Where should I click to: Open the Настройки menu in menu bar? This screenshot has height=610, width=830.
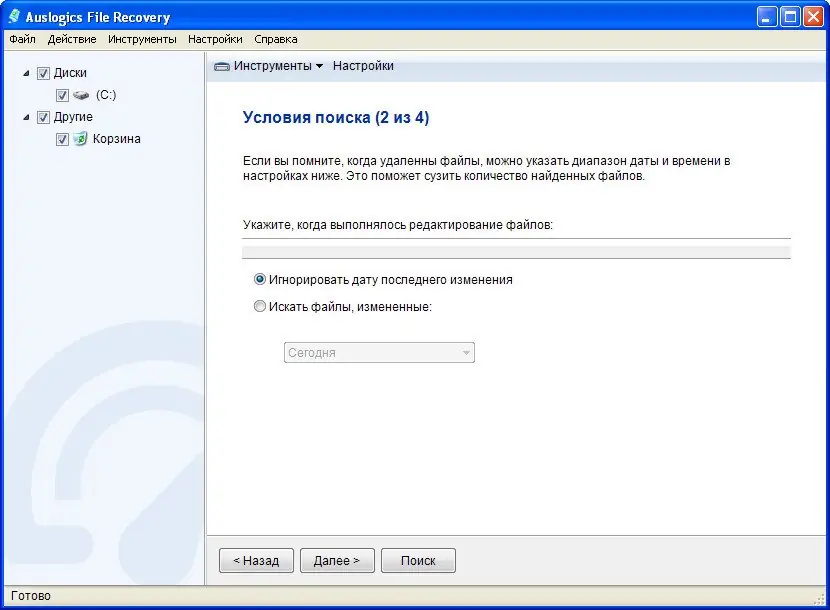(x=215, y=39)
